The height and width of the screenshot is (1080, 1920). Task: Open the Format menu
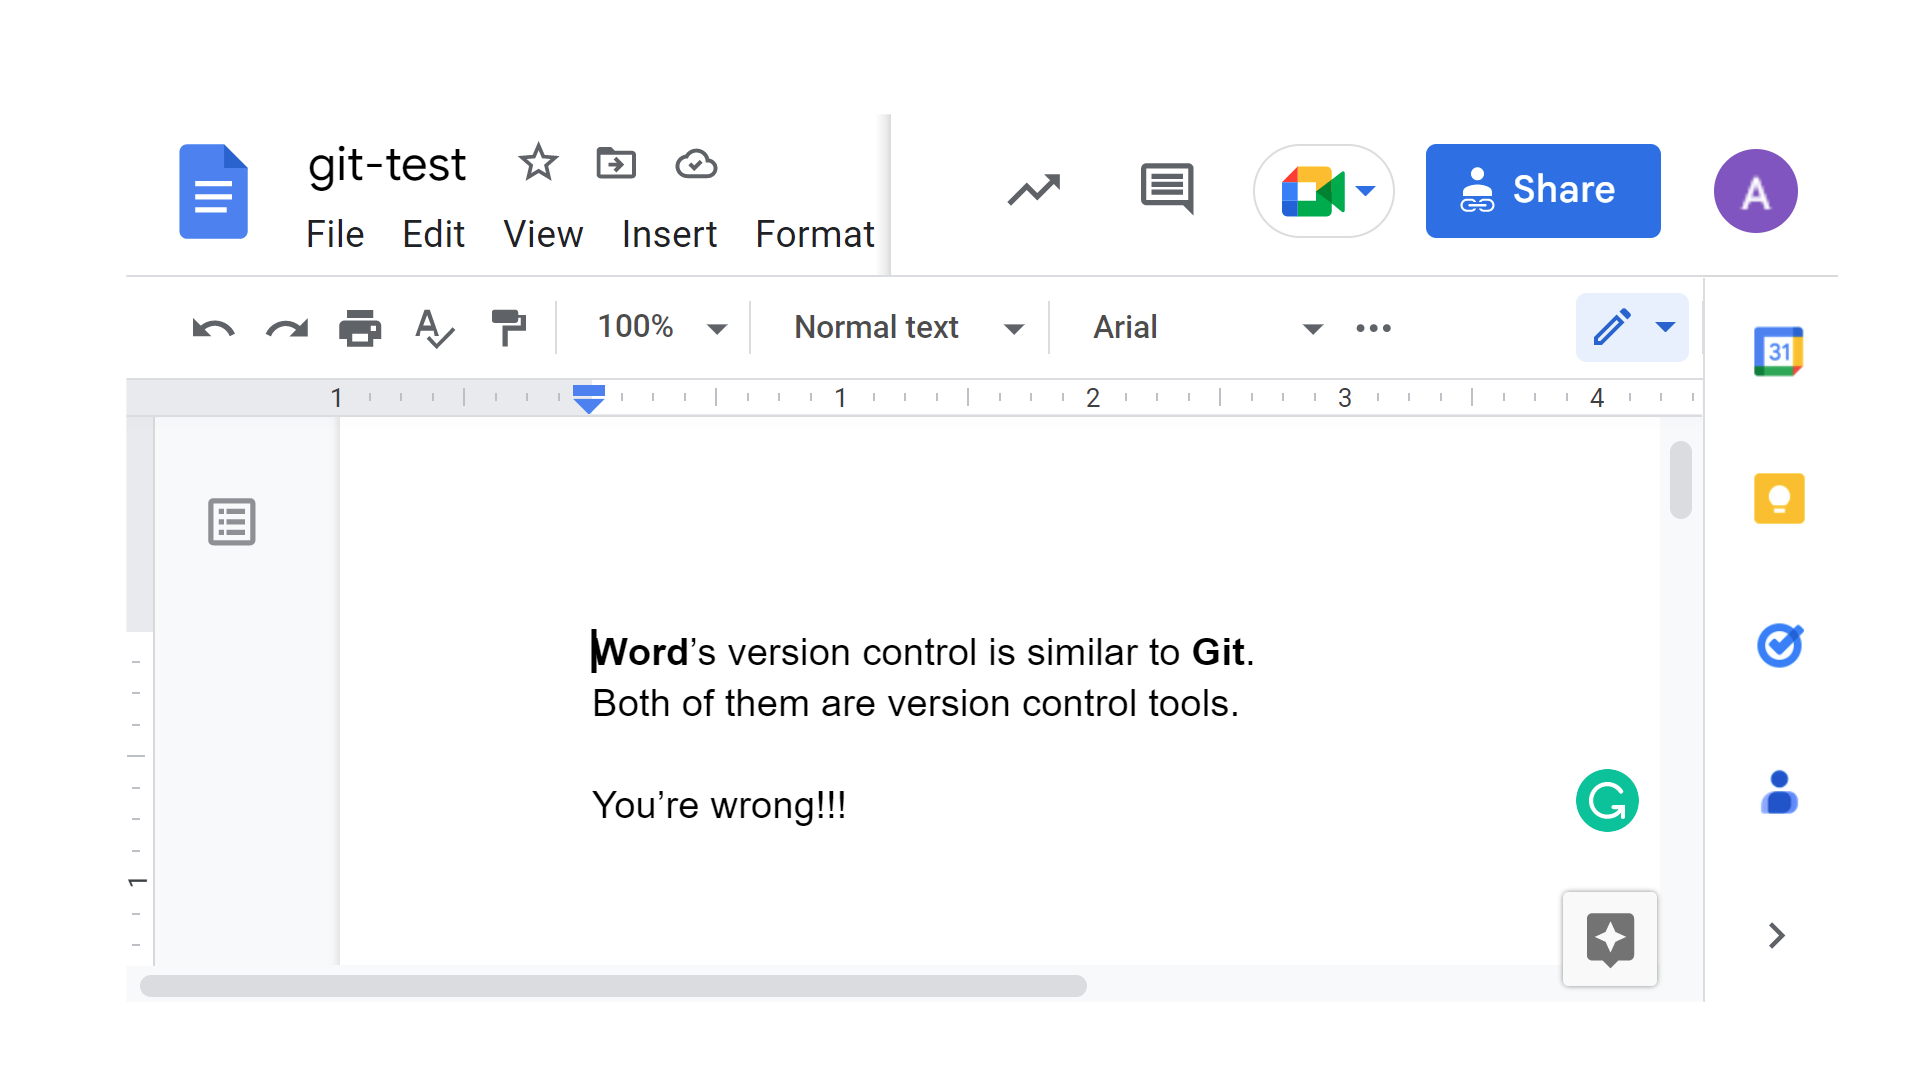tap(815, 233)
